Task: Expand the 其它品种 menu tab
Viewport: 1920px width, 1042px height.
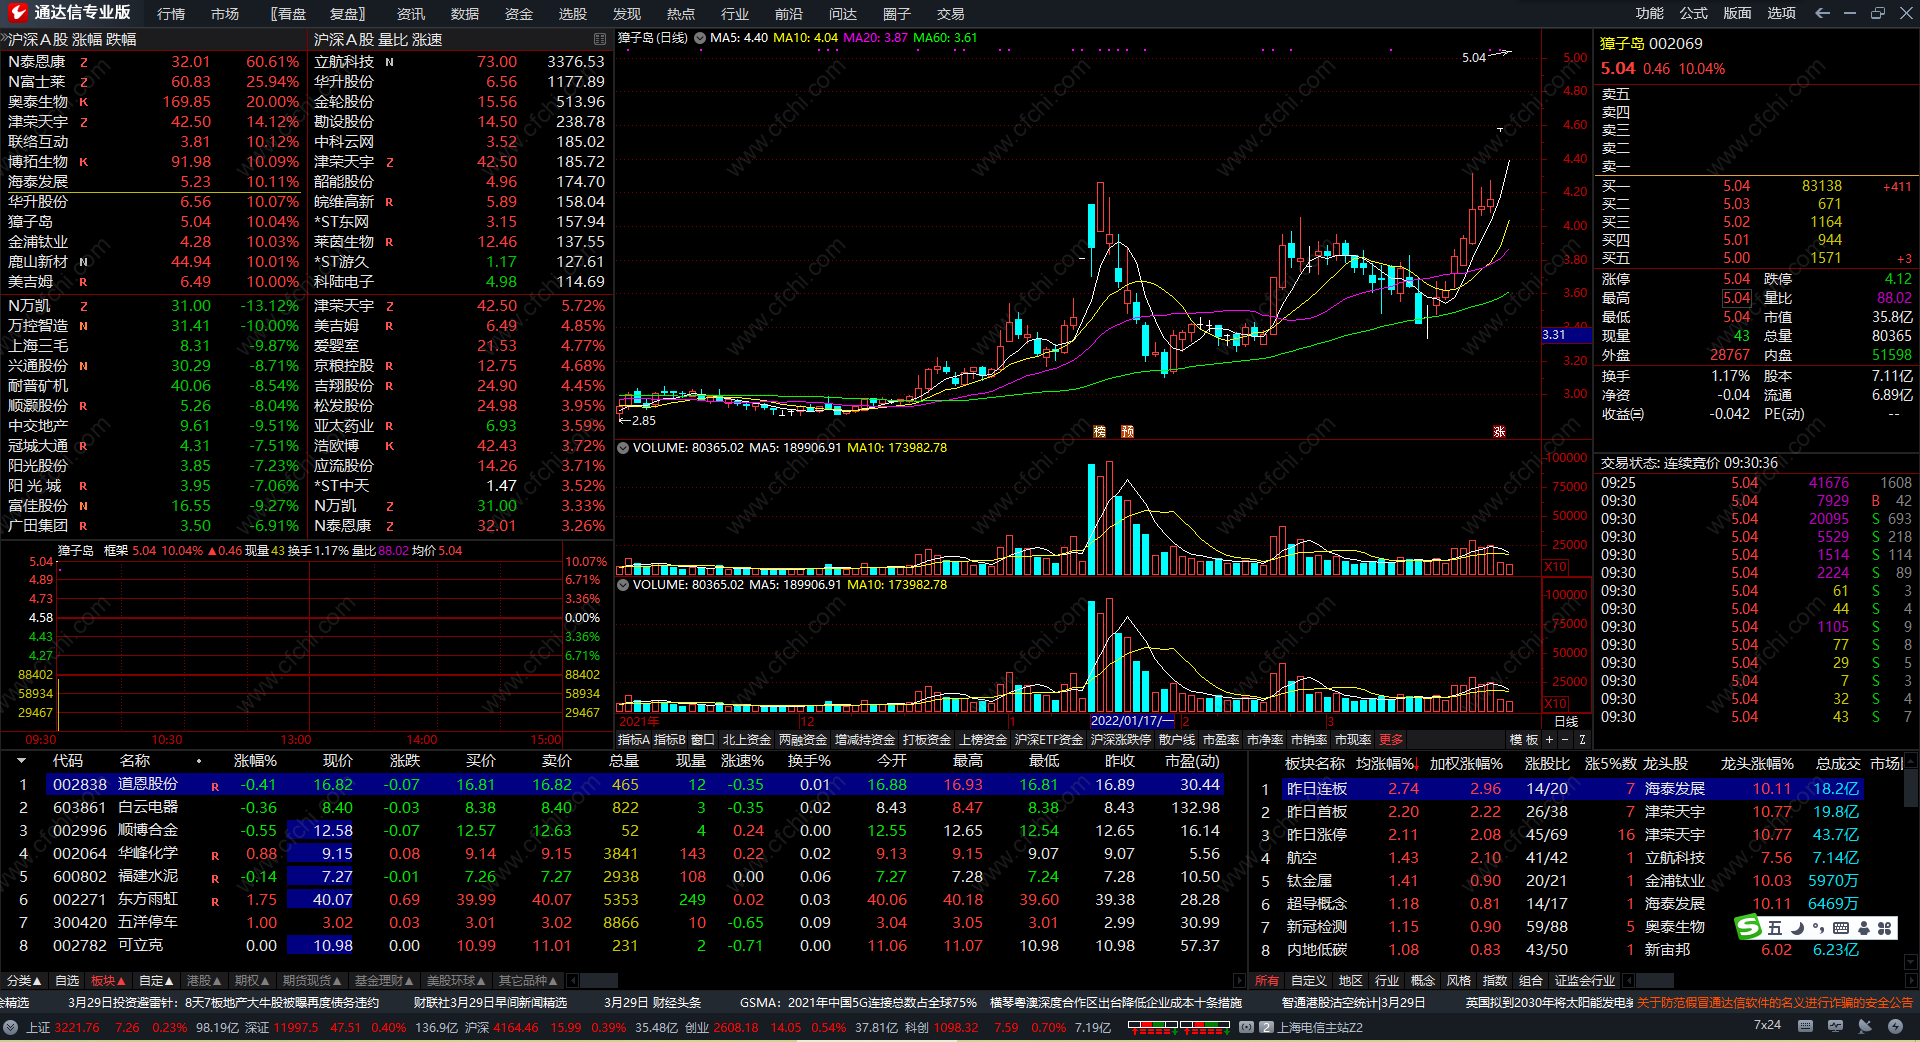Action: (x=529, y=981)
